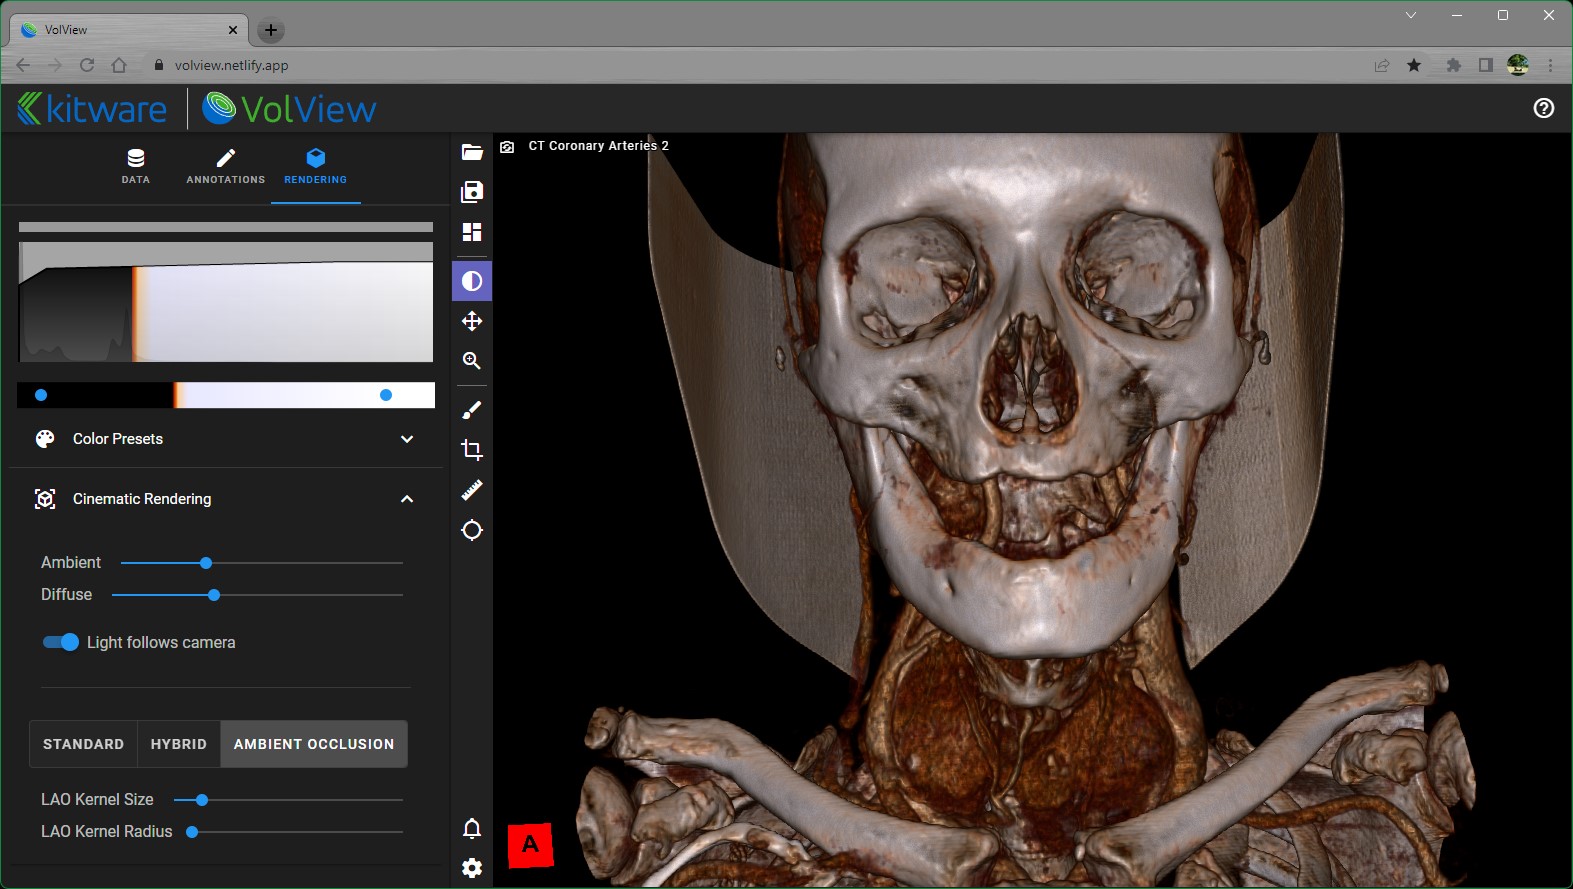The height and width of the screenshot is (889, 1573).
Task: Toggle Light follows camera switch
Action: point(61,642)
